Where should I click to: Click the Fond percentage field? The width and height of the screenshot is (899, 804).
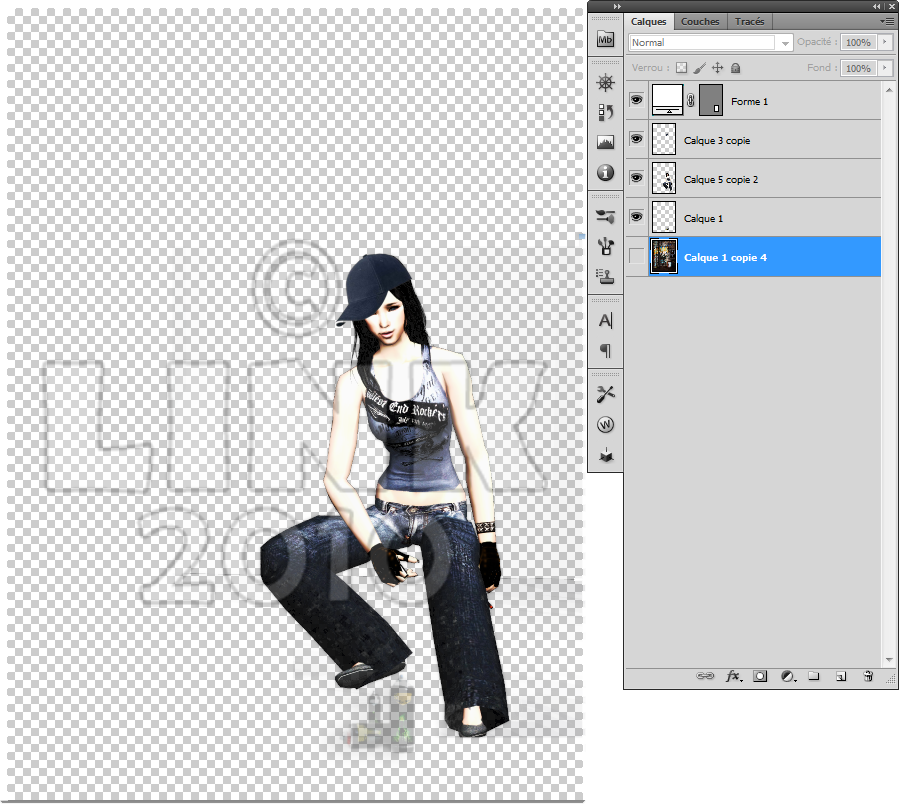(857, 68)
